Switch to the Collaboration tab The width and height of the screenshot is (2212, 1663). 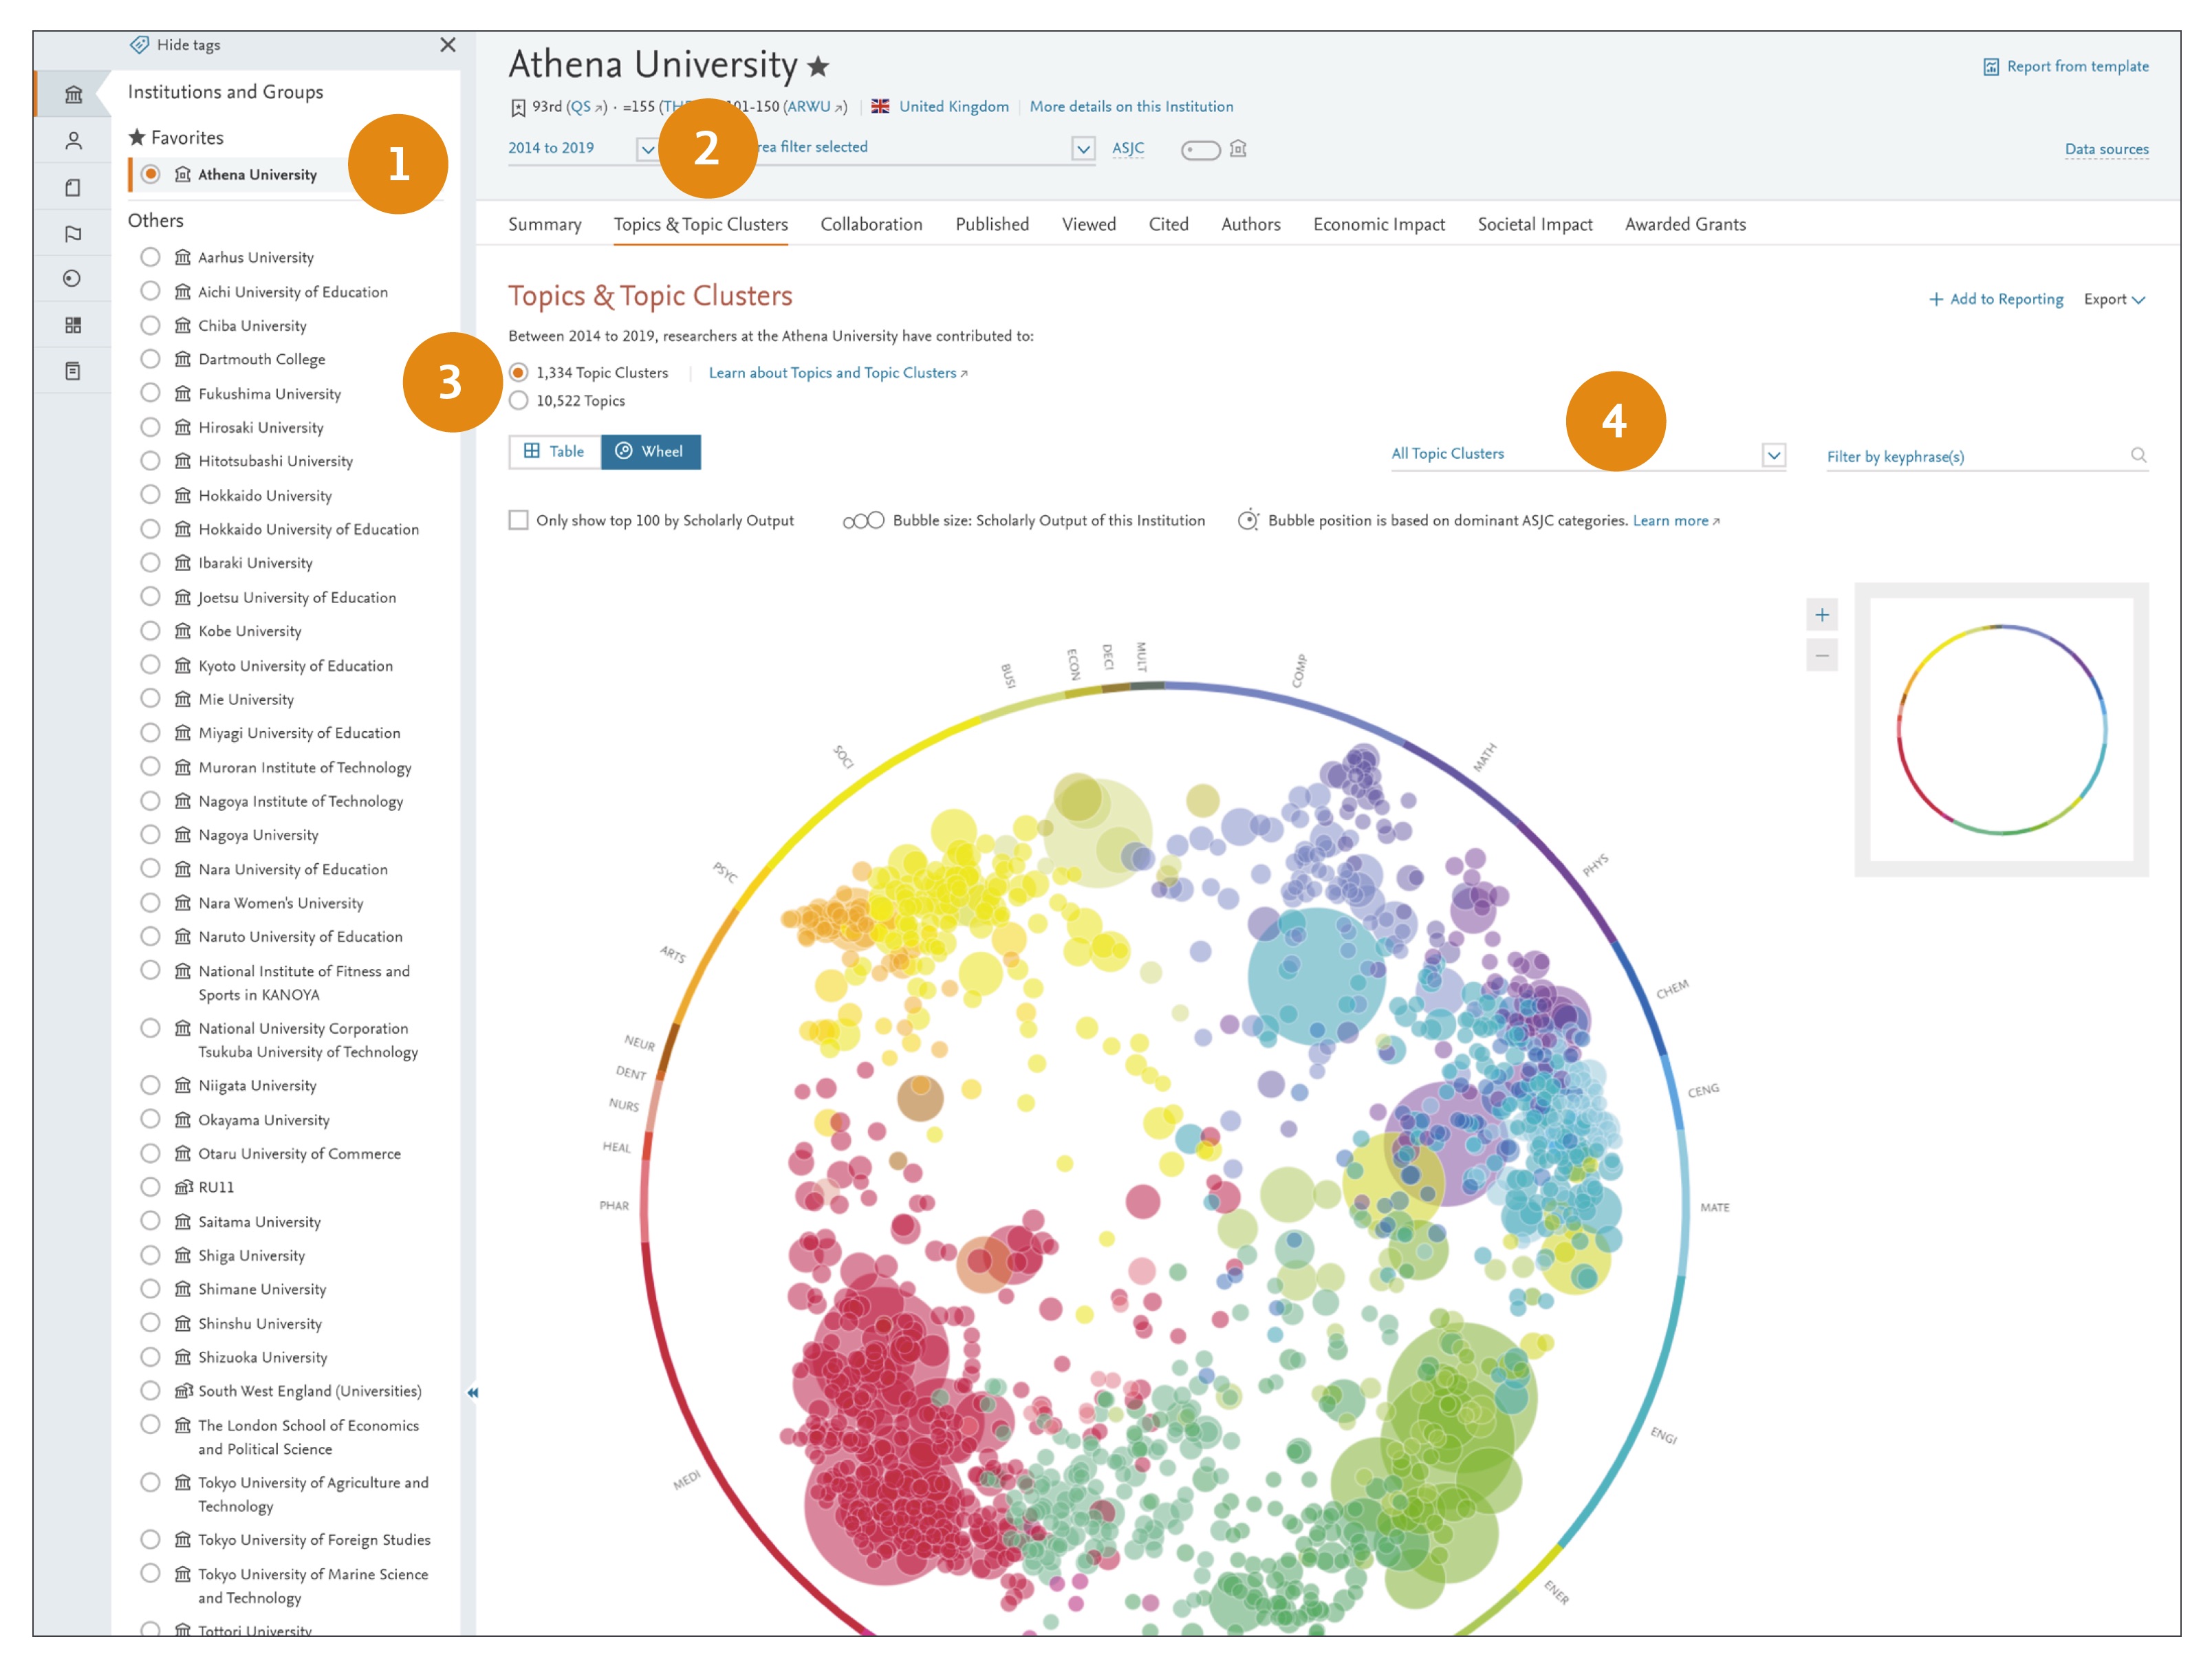coord(872,224)
